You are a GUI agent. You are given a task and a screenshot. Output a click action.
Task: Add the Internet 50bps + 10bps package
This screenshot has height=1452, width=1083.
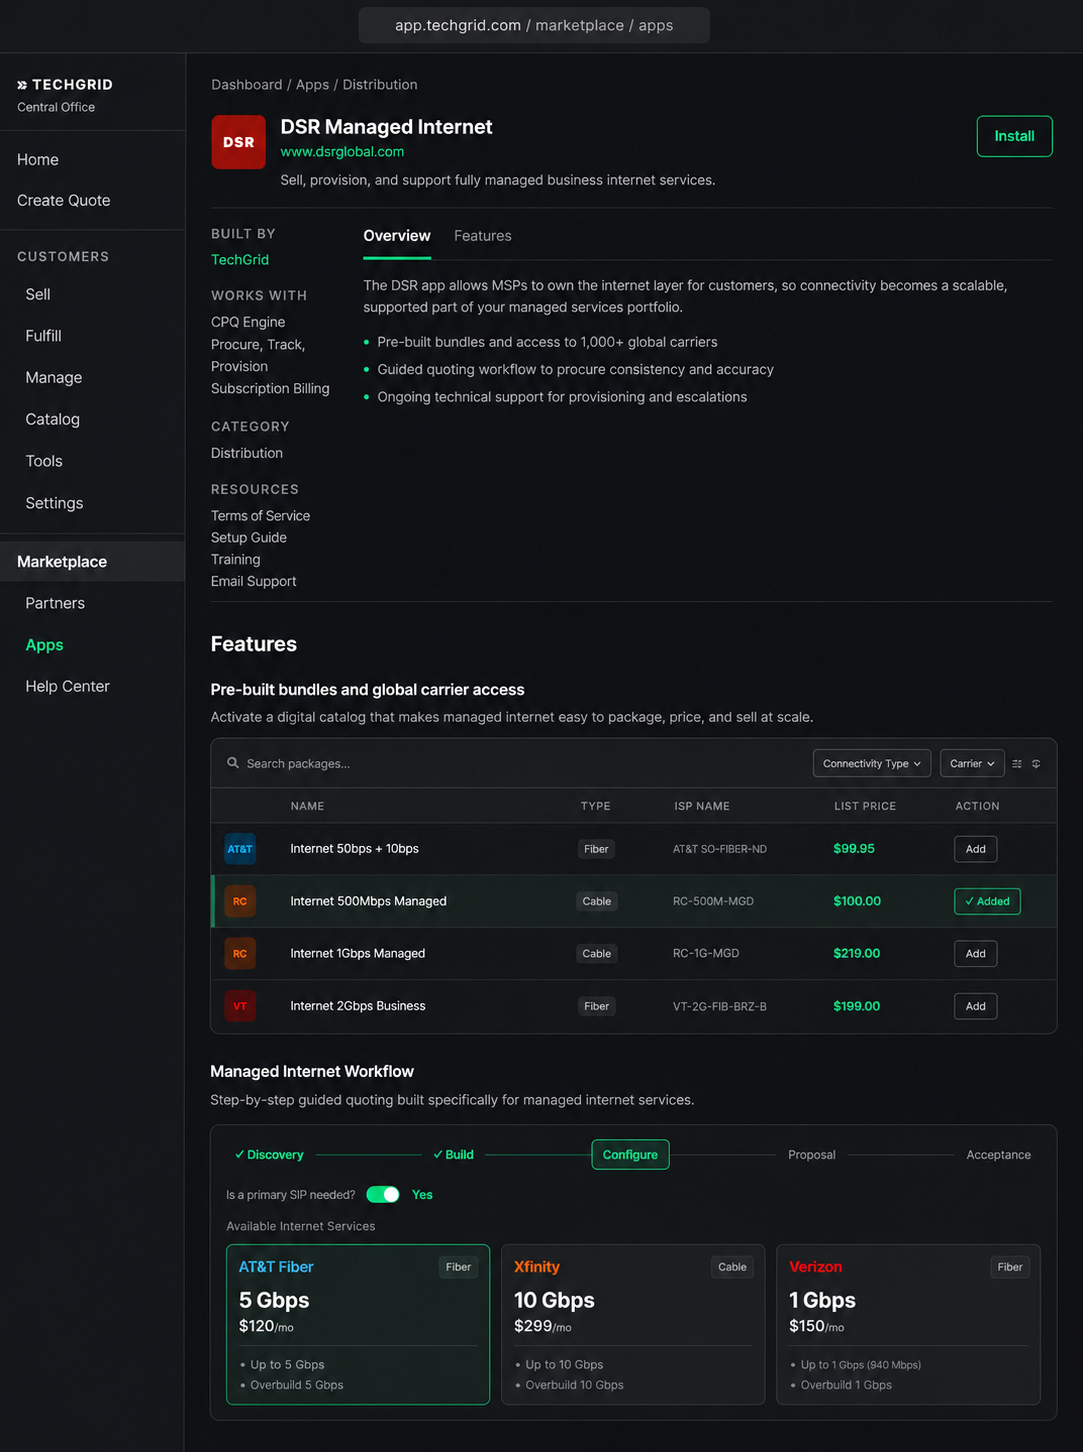click(975, 849)
